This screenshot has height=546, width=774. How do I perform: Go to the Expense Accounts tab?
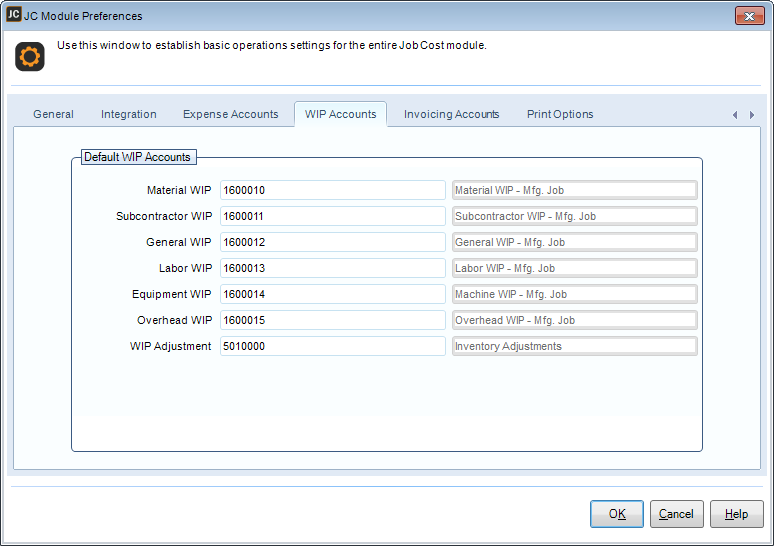coord(230,114)
